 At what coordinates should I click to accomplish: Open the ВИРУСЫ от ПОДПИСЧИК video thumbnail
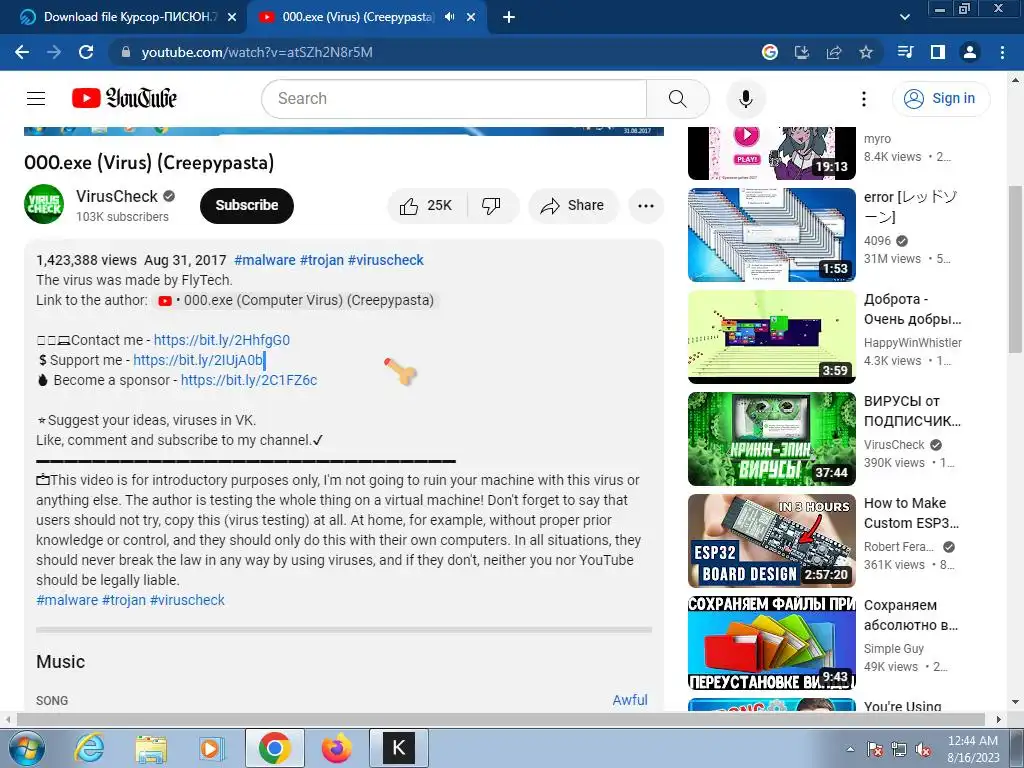coord(772,439)
